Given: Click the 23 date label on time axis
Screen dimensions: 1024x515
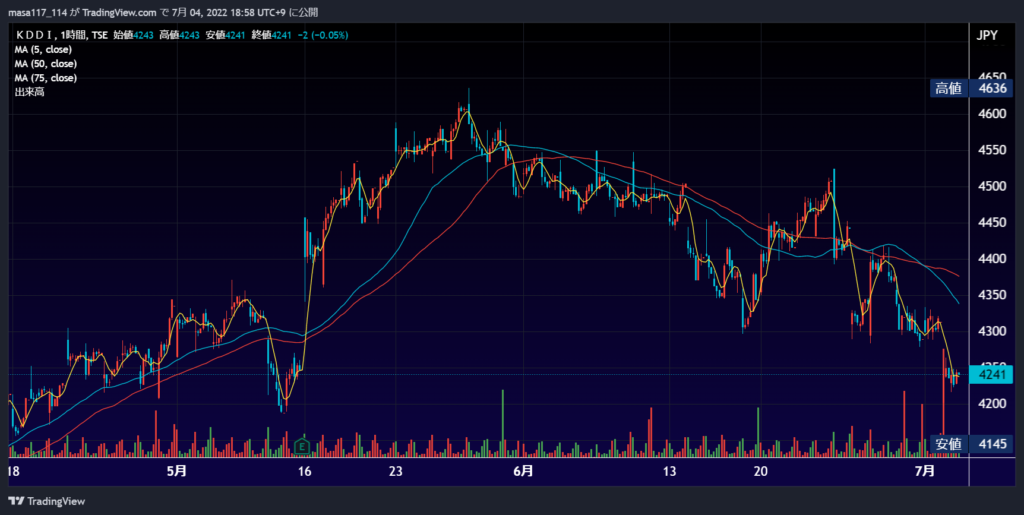Looking at the screenshot, I should click(396, 471).
